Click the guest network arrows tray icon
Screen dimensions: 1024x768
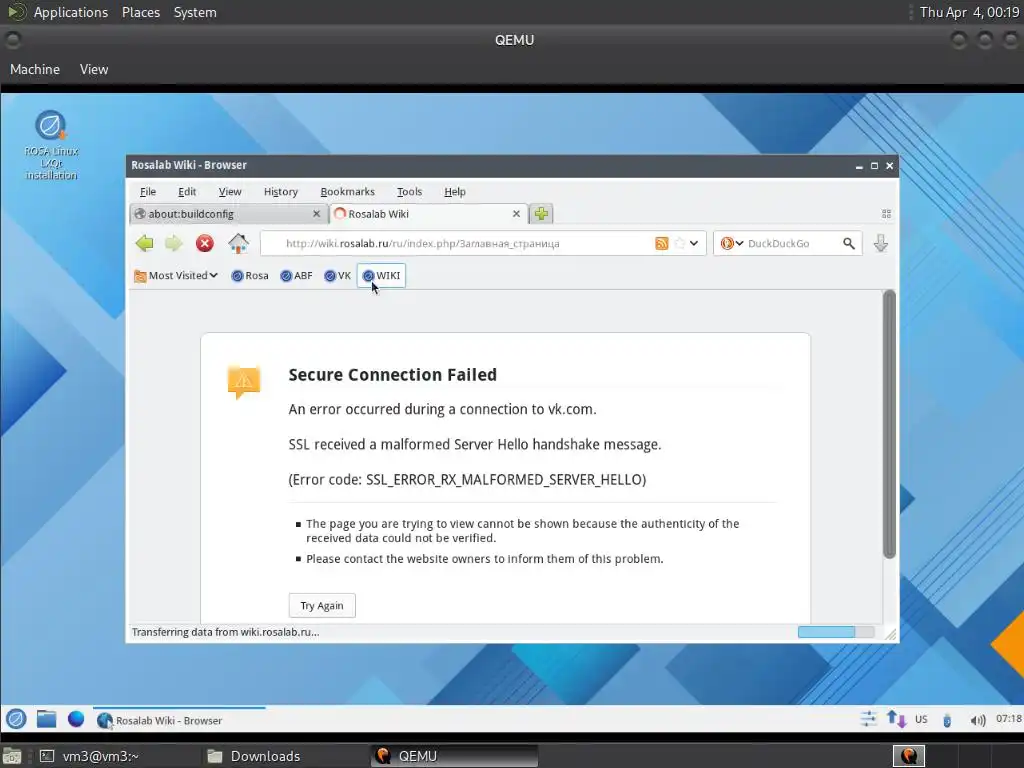pyautogui.click(x=896, y=719)
